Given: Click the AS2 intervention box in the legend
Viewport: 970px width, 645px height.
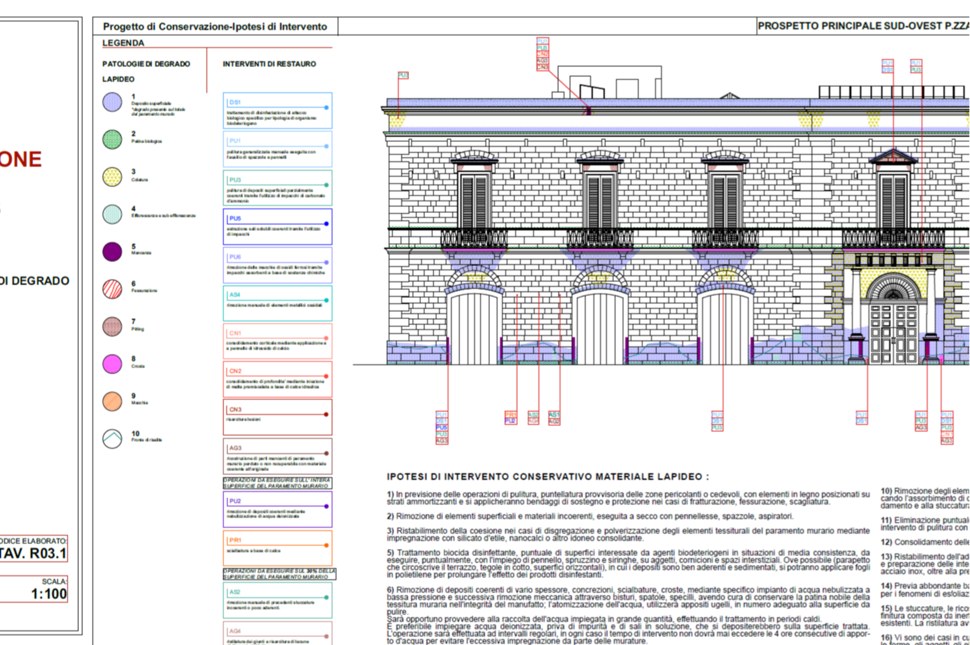Looking at the screenshot, I should [277, 600].
